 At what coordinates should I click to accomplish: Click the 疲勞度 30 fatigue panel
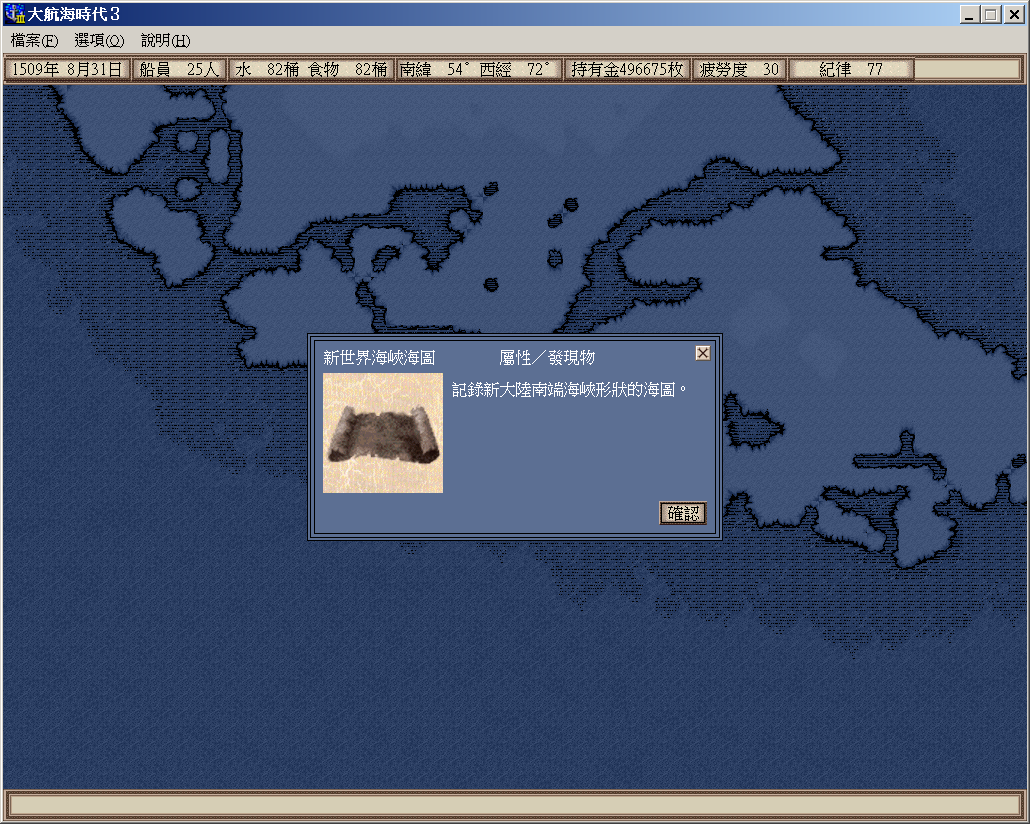740,70
